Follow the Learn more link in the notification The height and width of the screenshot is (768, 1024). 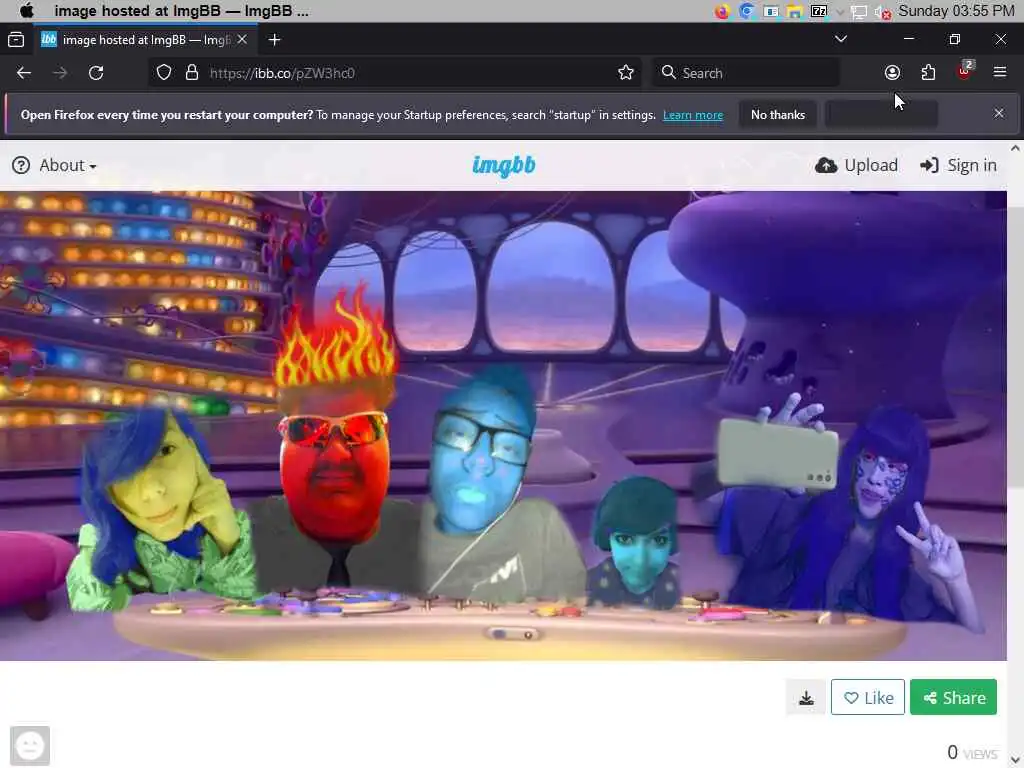pyautogui.click(x=693, y=115)
